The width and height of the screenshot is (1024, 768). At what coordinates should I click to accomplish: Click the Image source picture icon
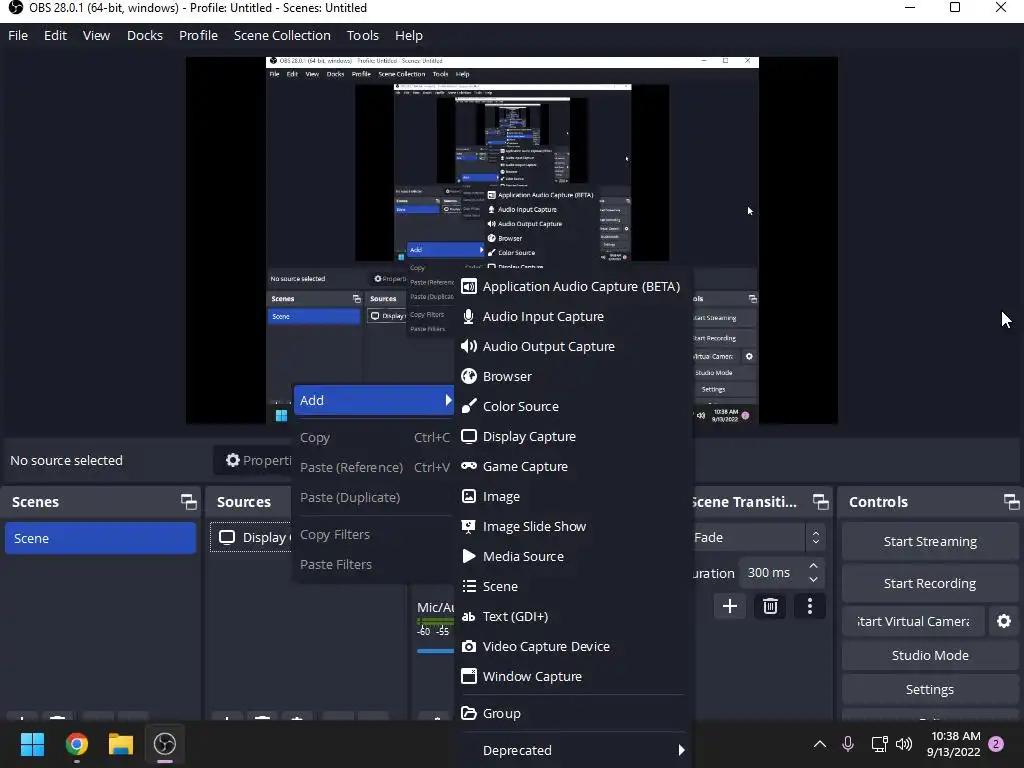point(468,496)
